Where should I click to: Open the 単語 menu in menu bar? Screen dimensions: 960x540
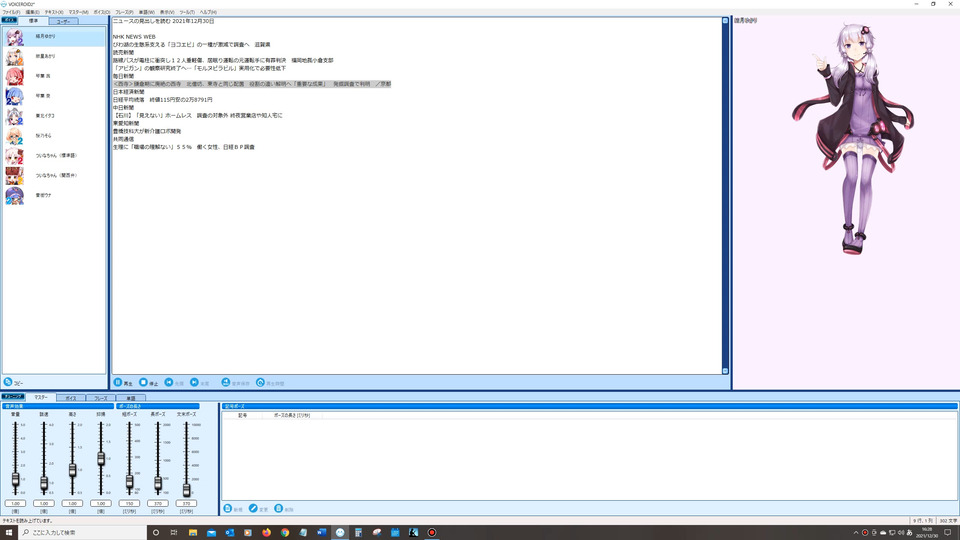click(147, 12)
